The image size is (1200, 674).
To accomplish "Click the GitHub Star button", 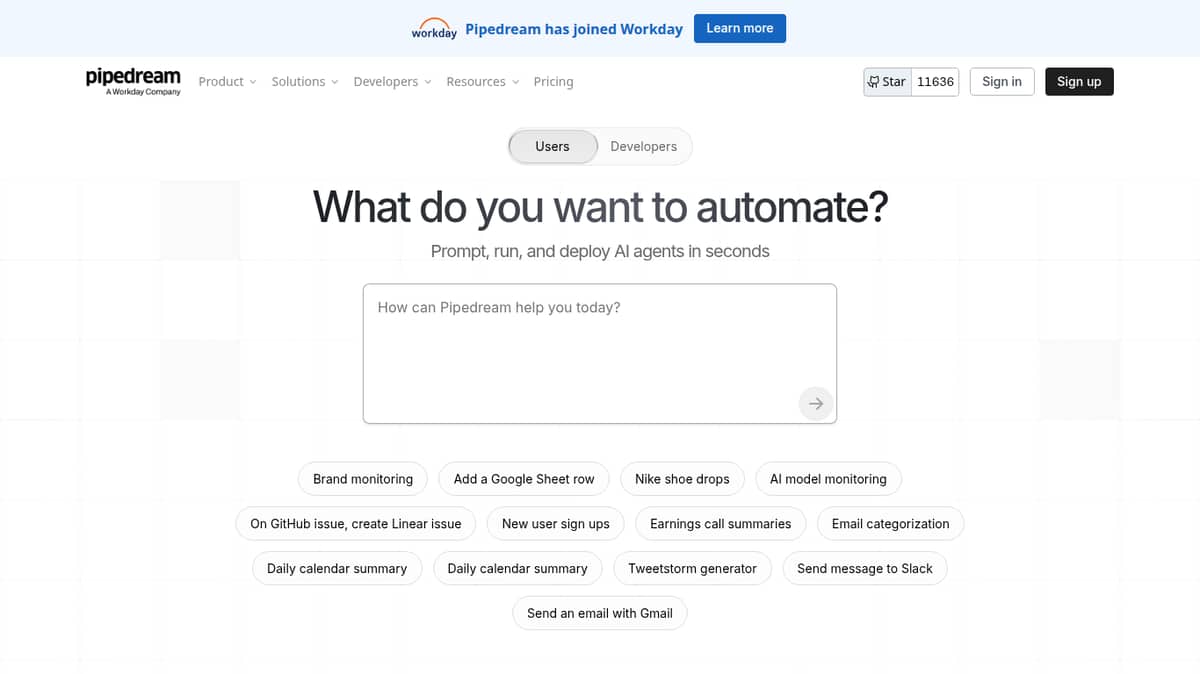I will point(887,82).
